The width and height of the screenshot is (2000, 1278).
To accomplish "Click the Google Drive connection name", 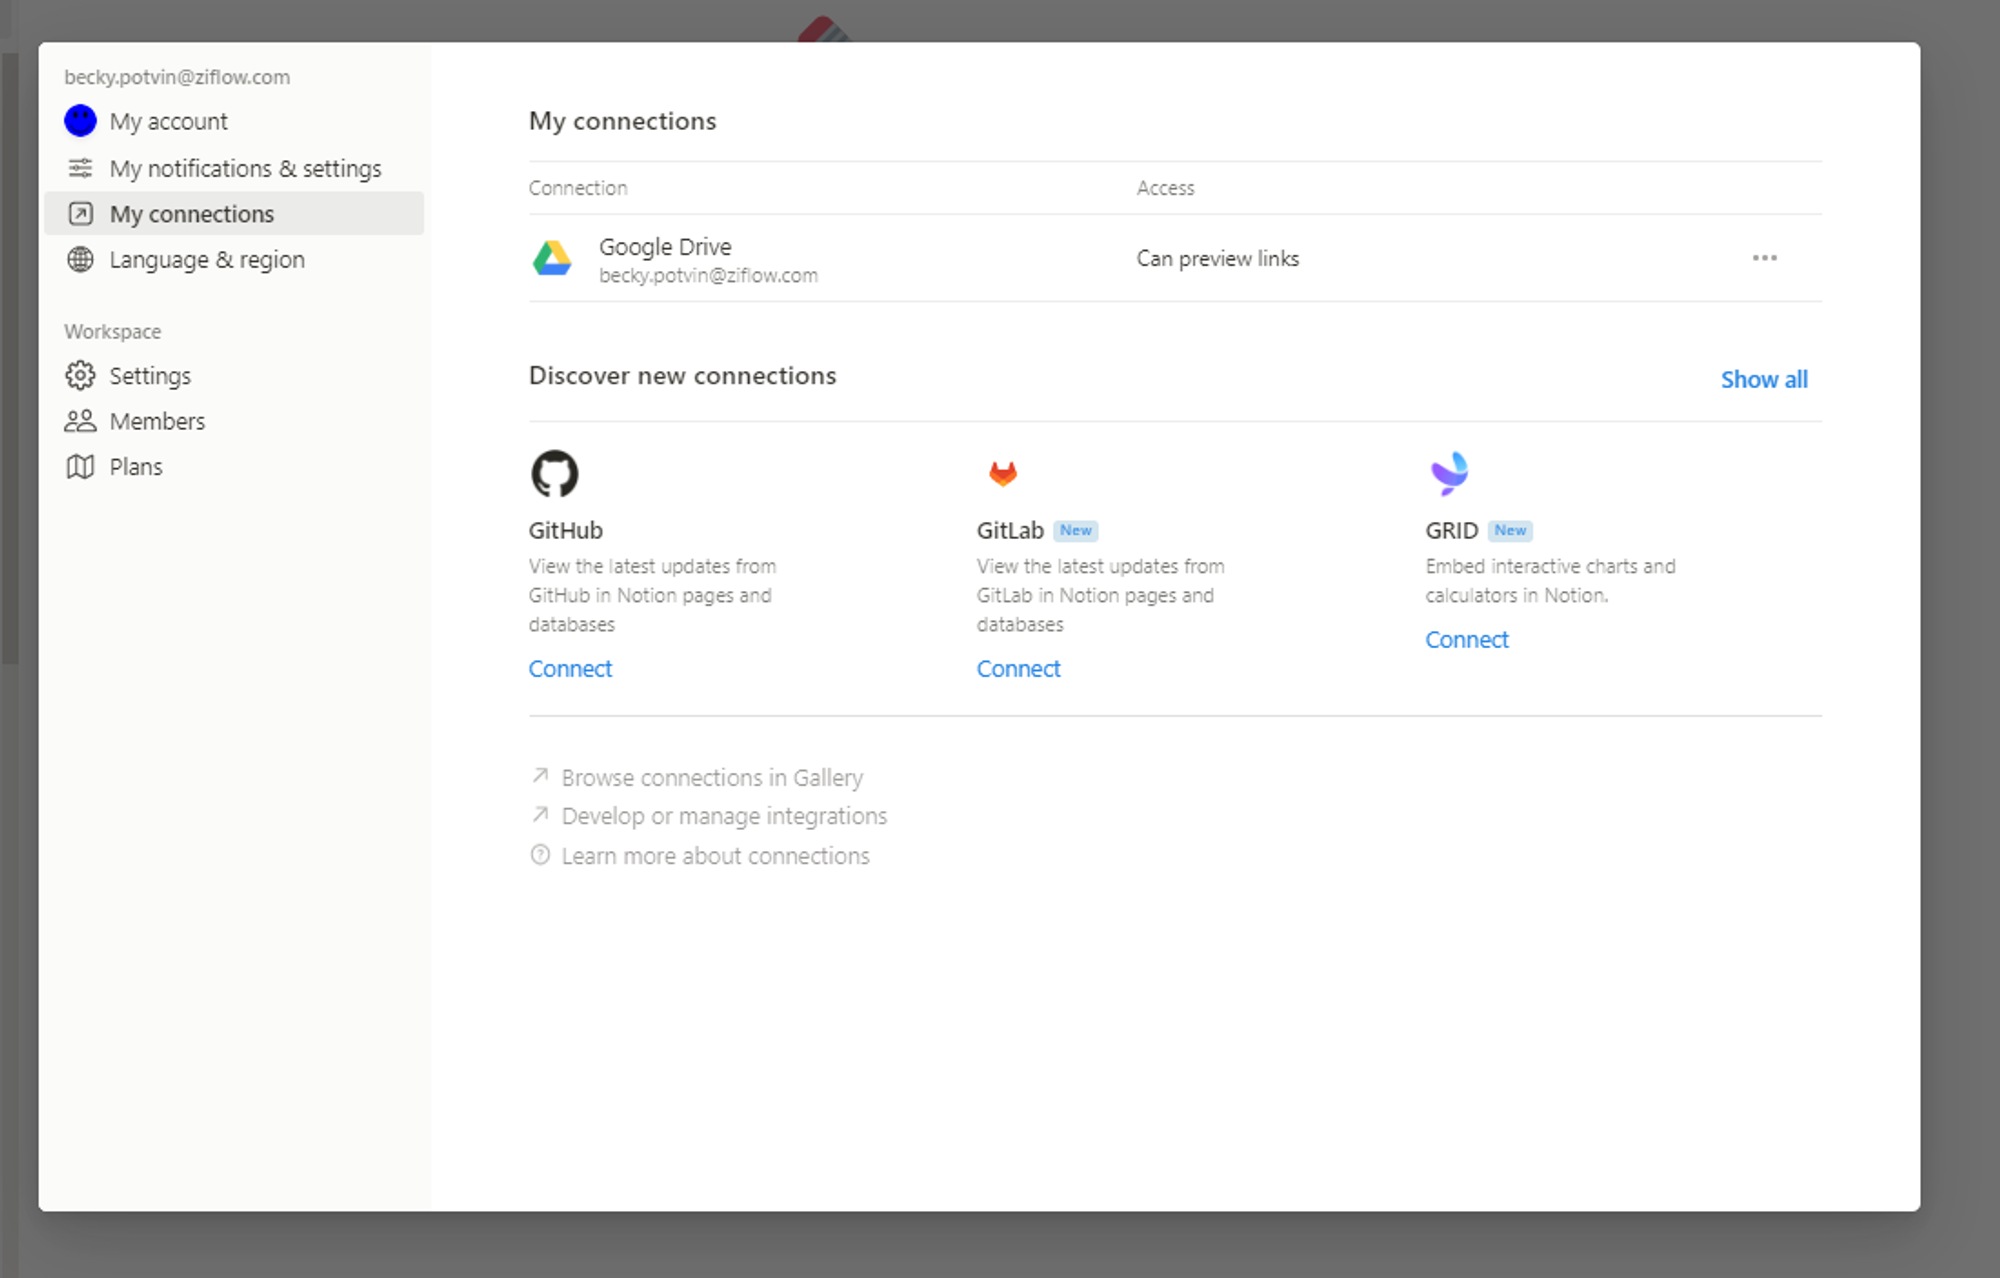I will click(665, 247).
